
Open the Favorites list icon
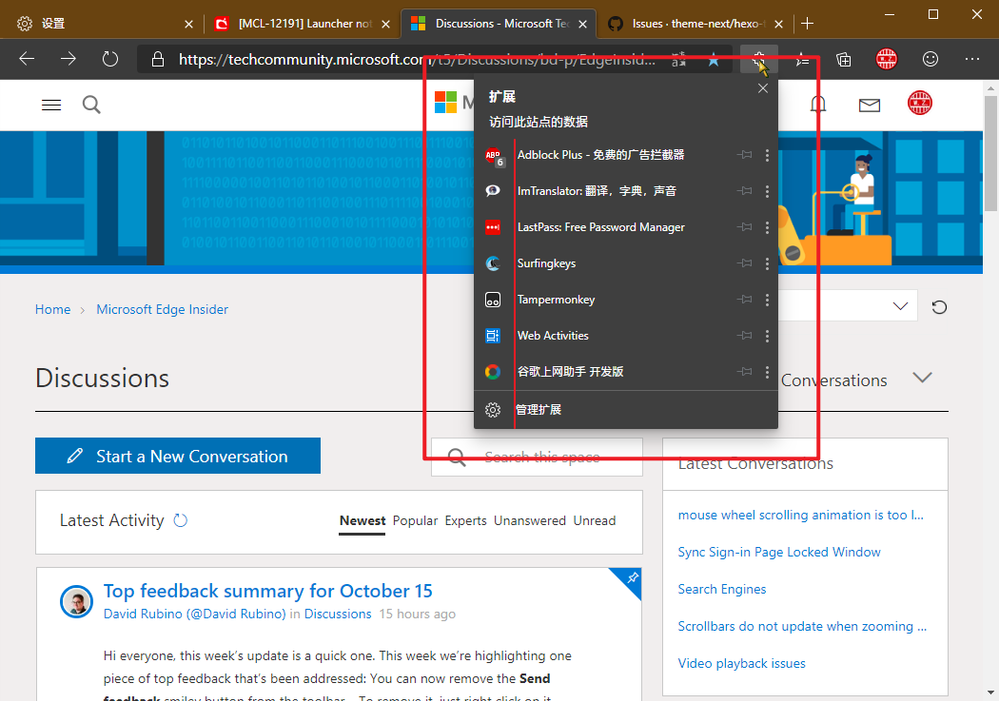802,60
